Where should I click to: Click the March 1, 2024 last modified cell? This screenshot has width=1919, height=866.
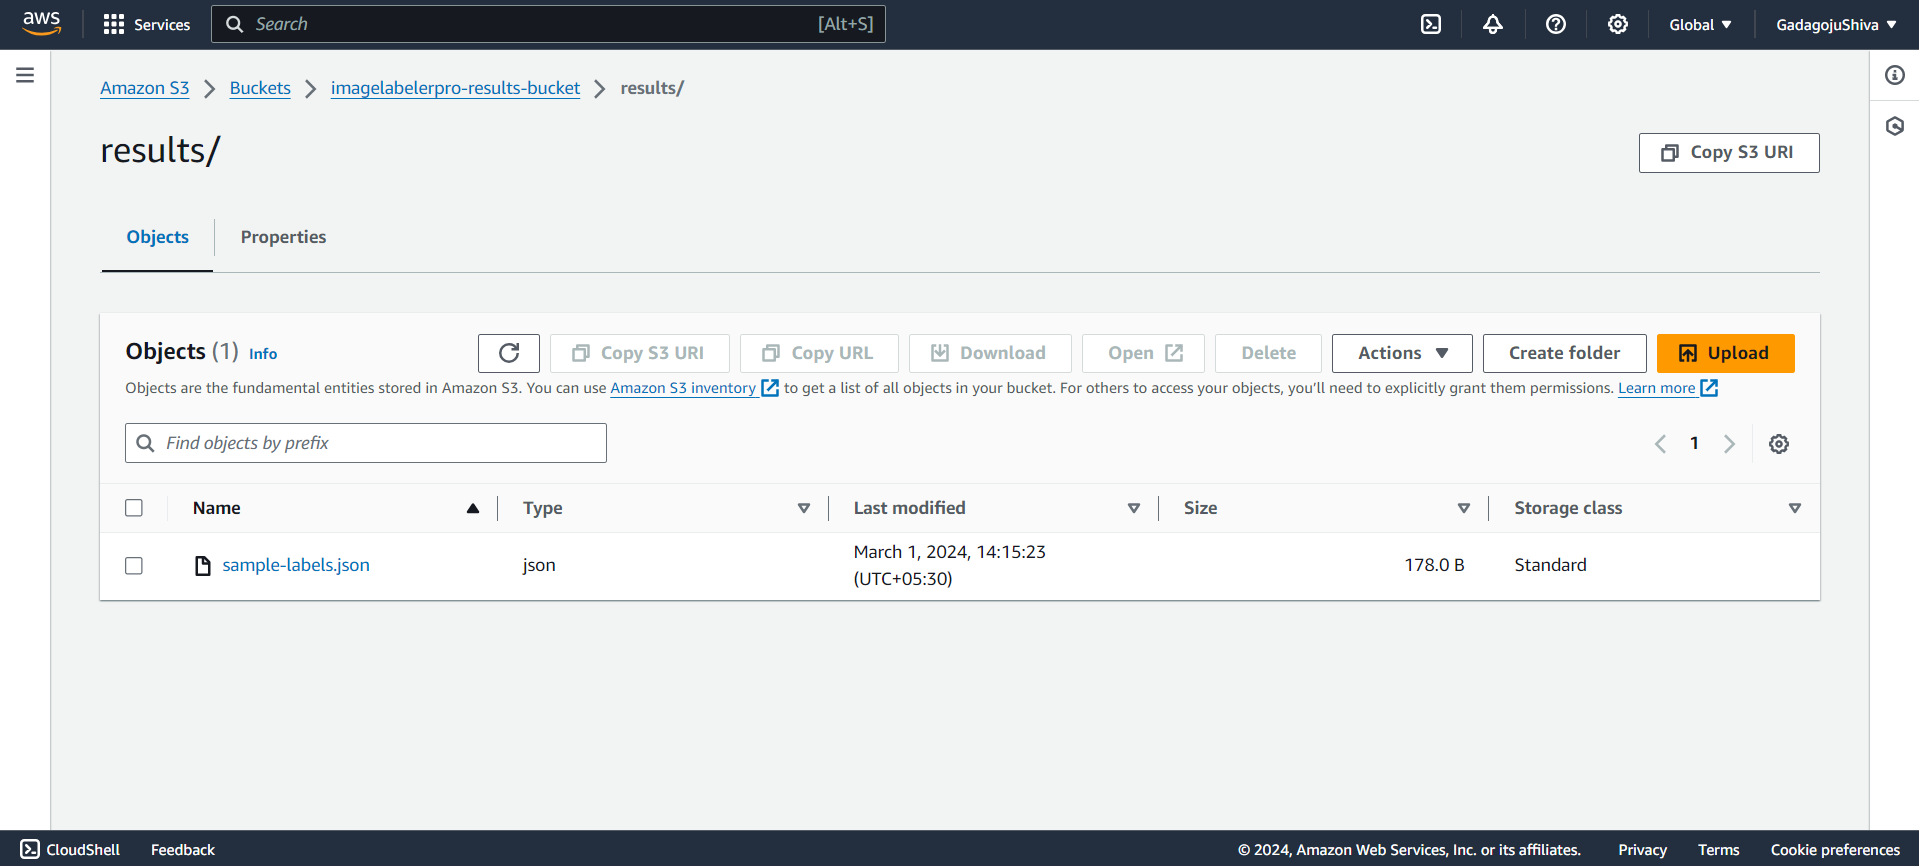[949, 565]
